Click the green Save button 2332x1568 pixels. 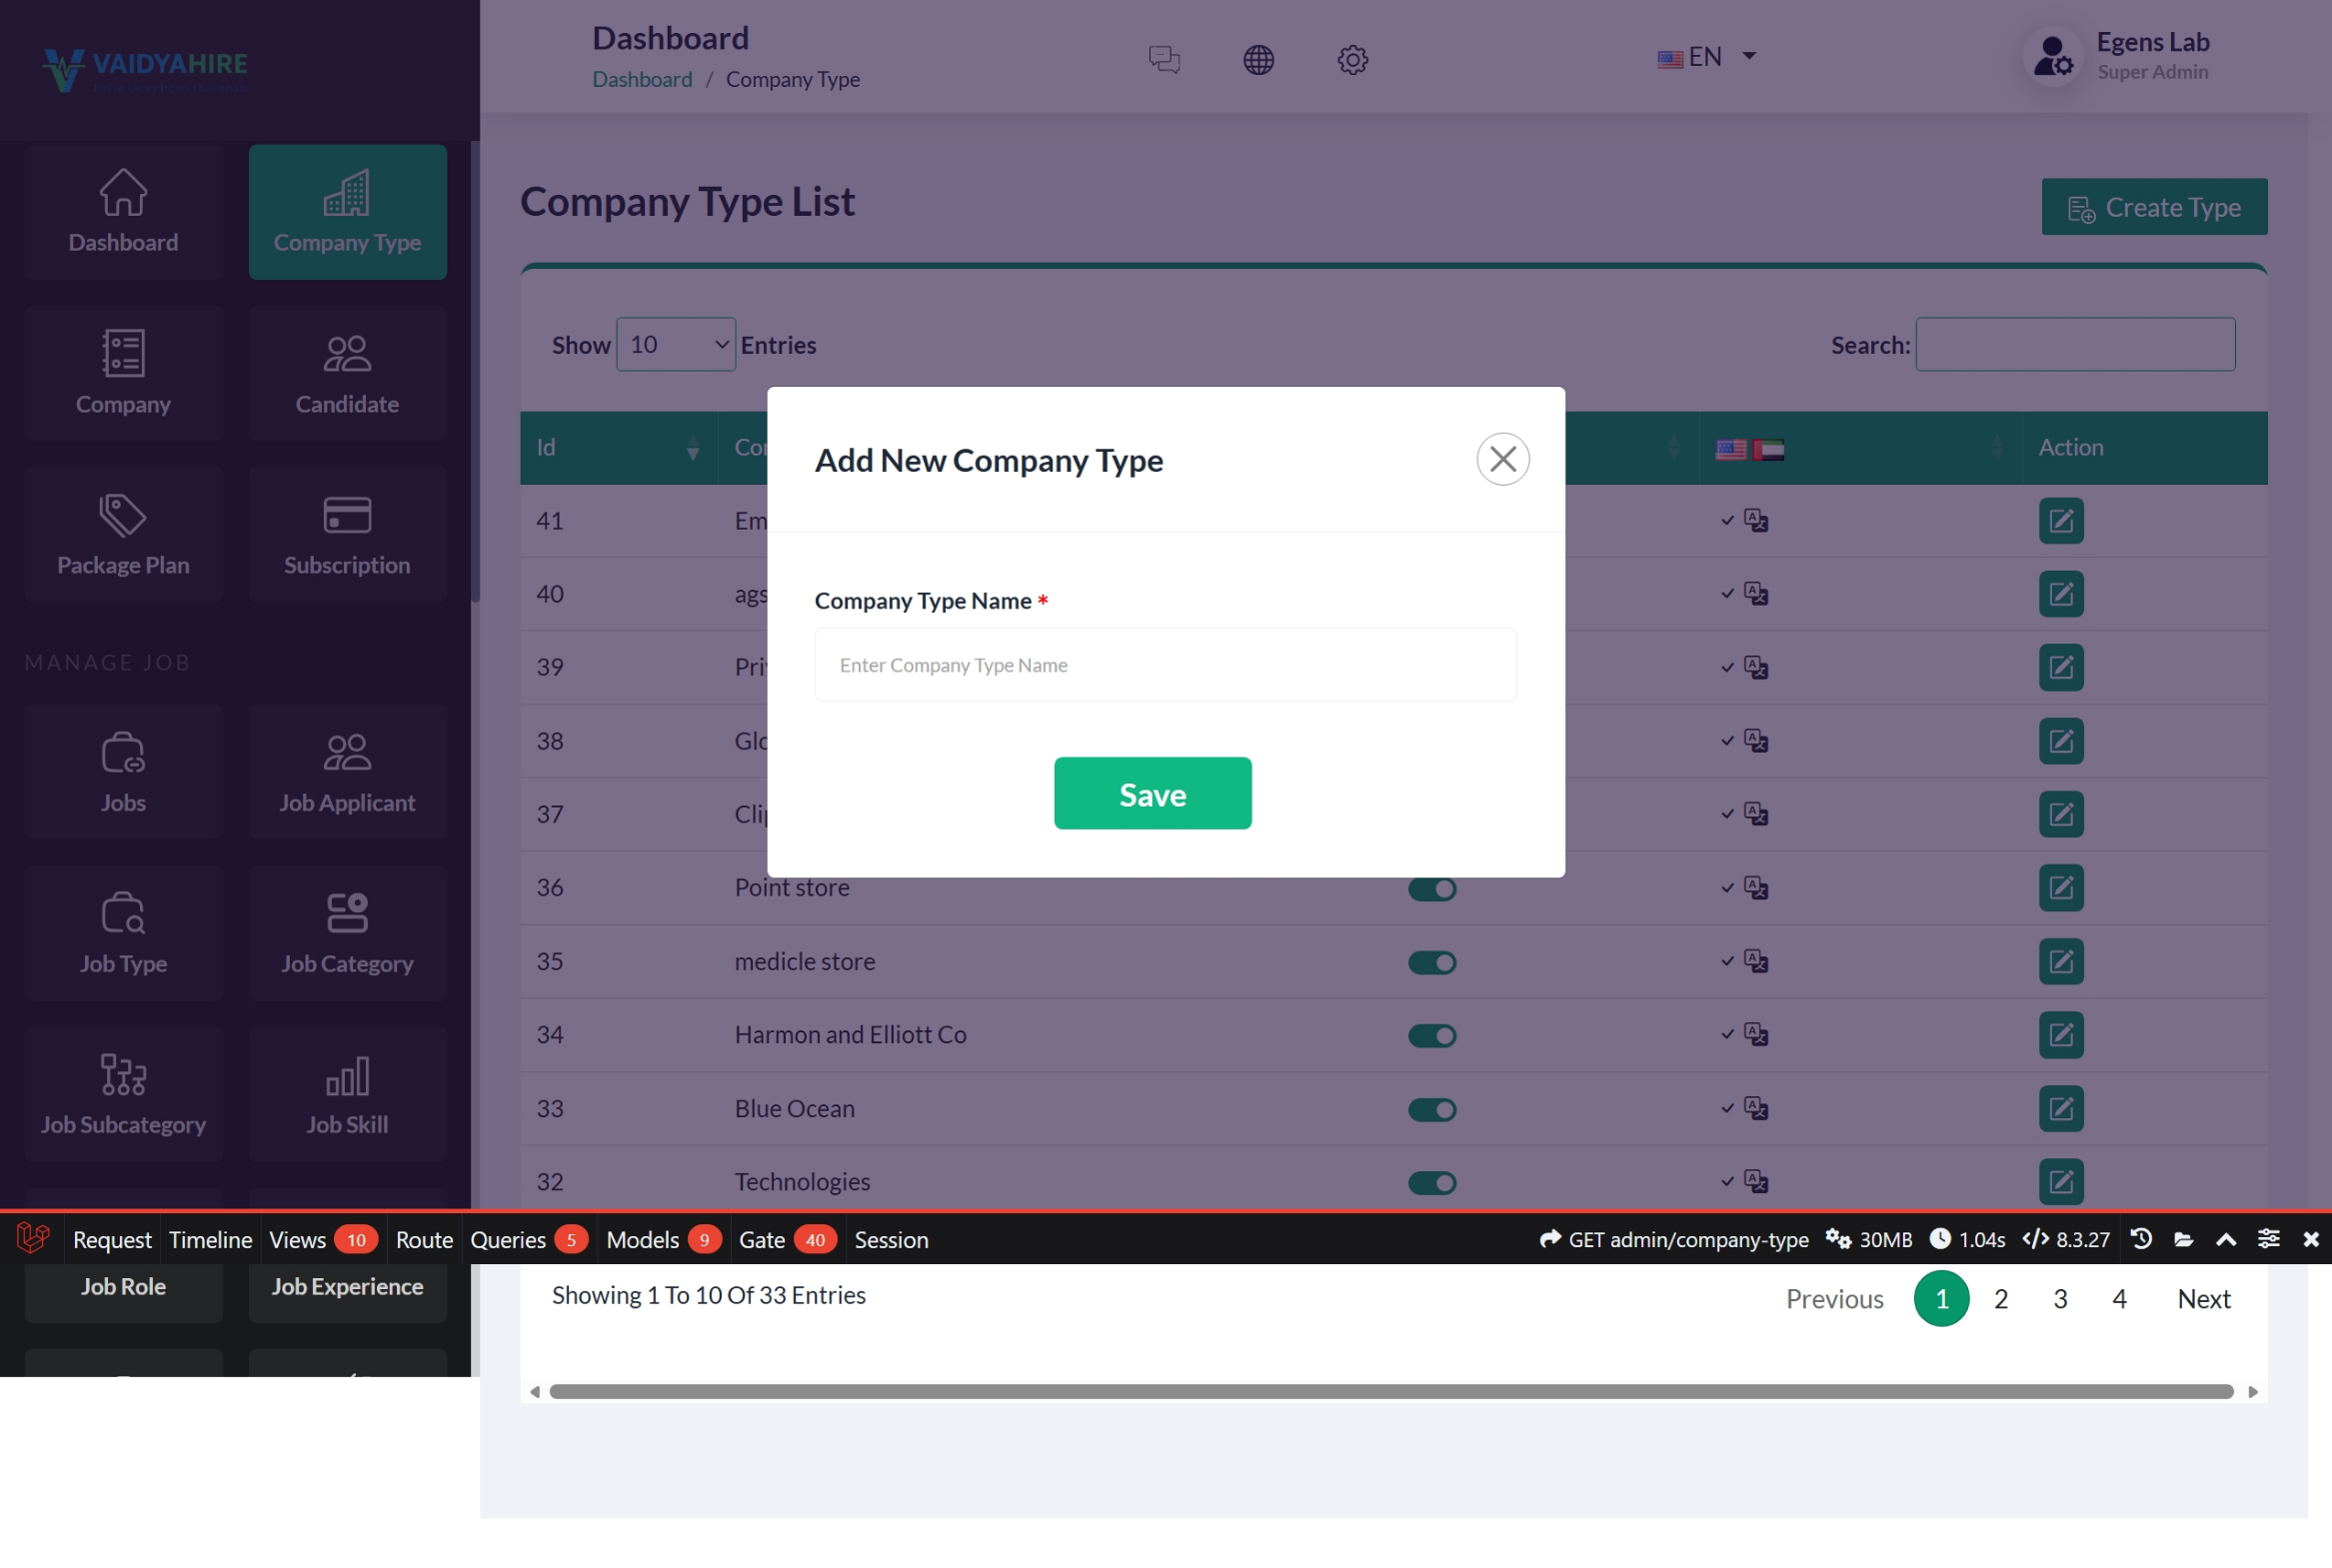1152,793
